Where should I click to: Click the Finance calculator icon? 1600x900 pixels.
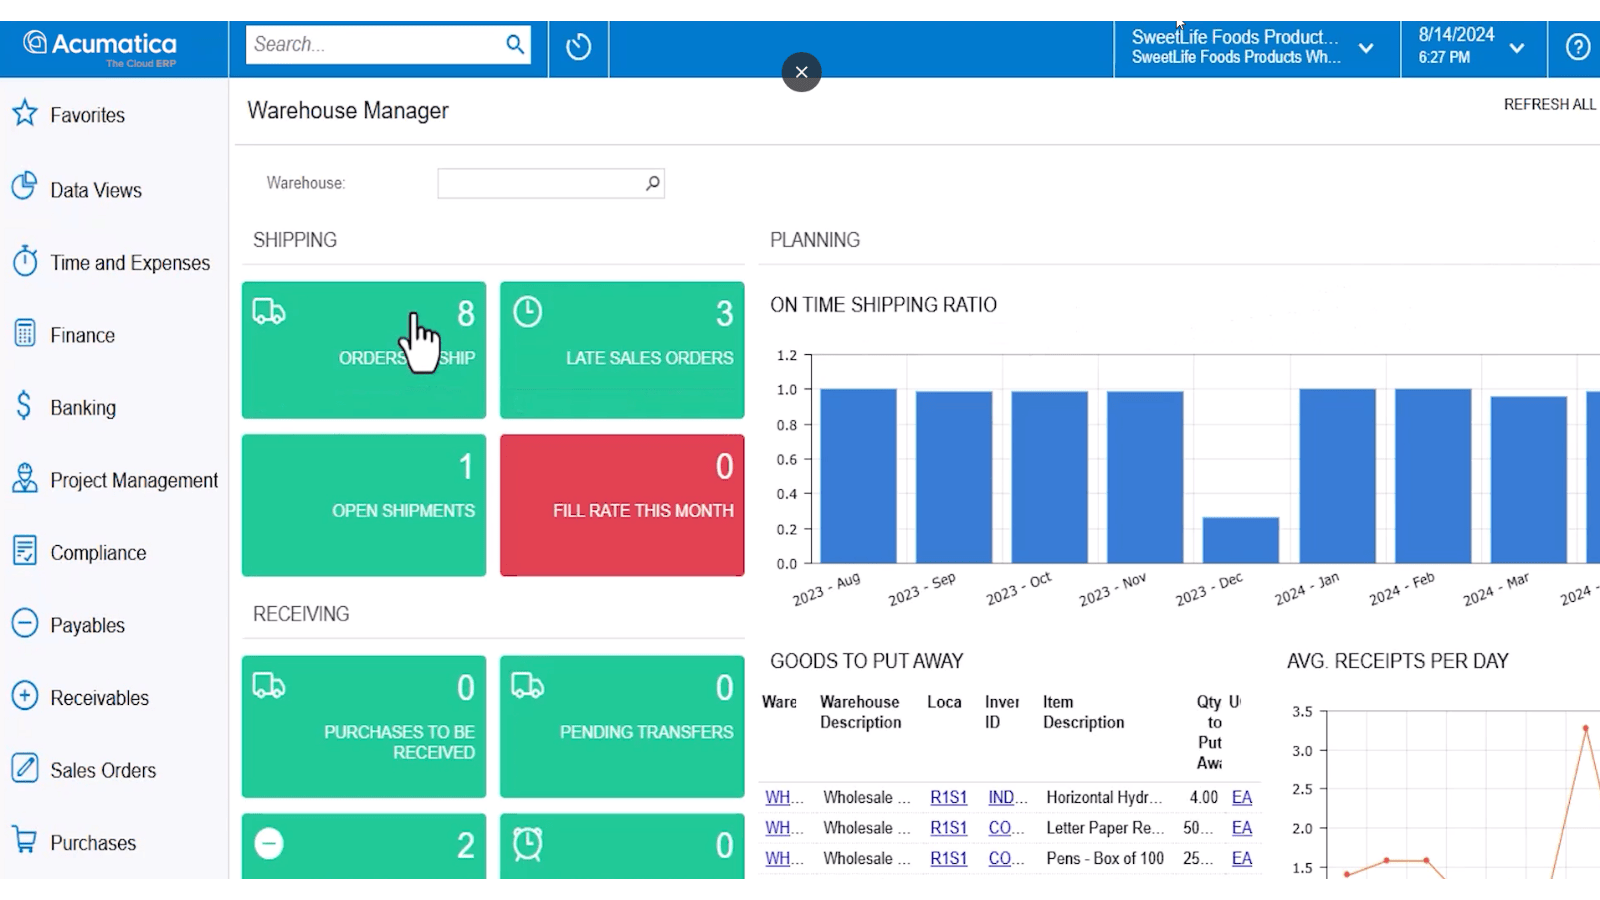(25, 333)
